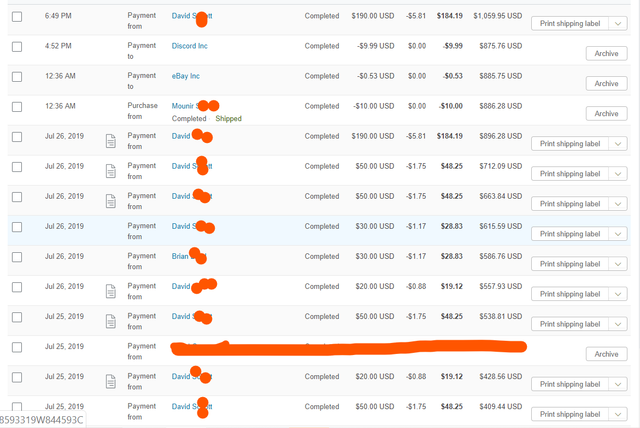Print shipping label in $663.84 USD row

[x=570, y=204]
